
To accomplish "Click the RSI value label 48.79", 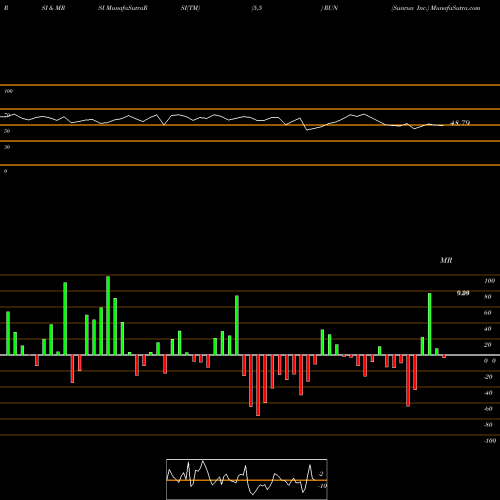I will click(460, 123).
